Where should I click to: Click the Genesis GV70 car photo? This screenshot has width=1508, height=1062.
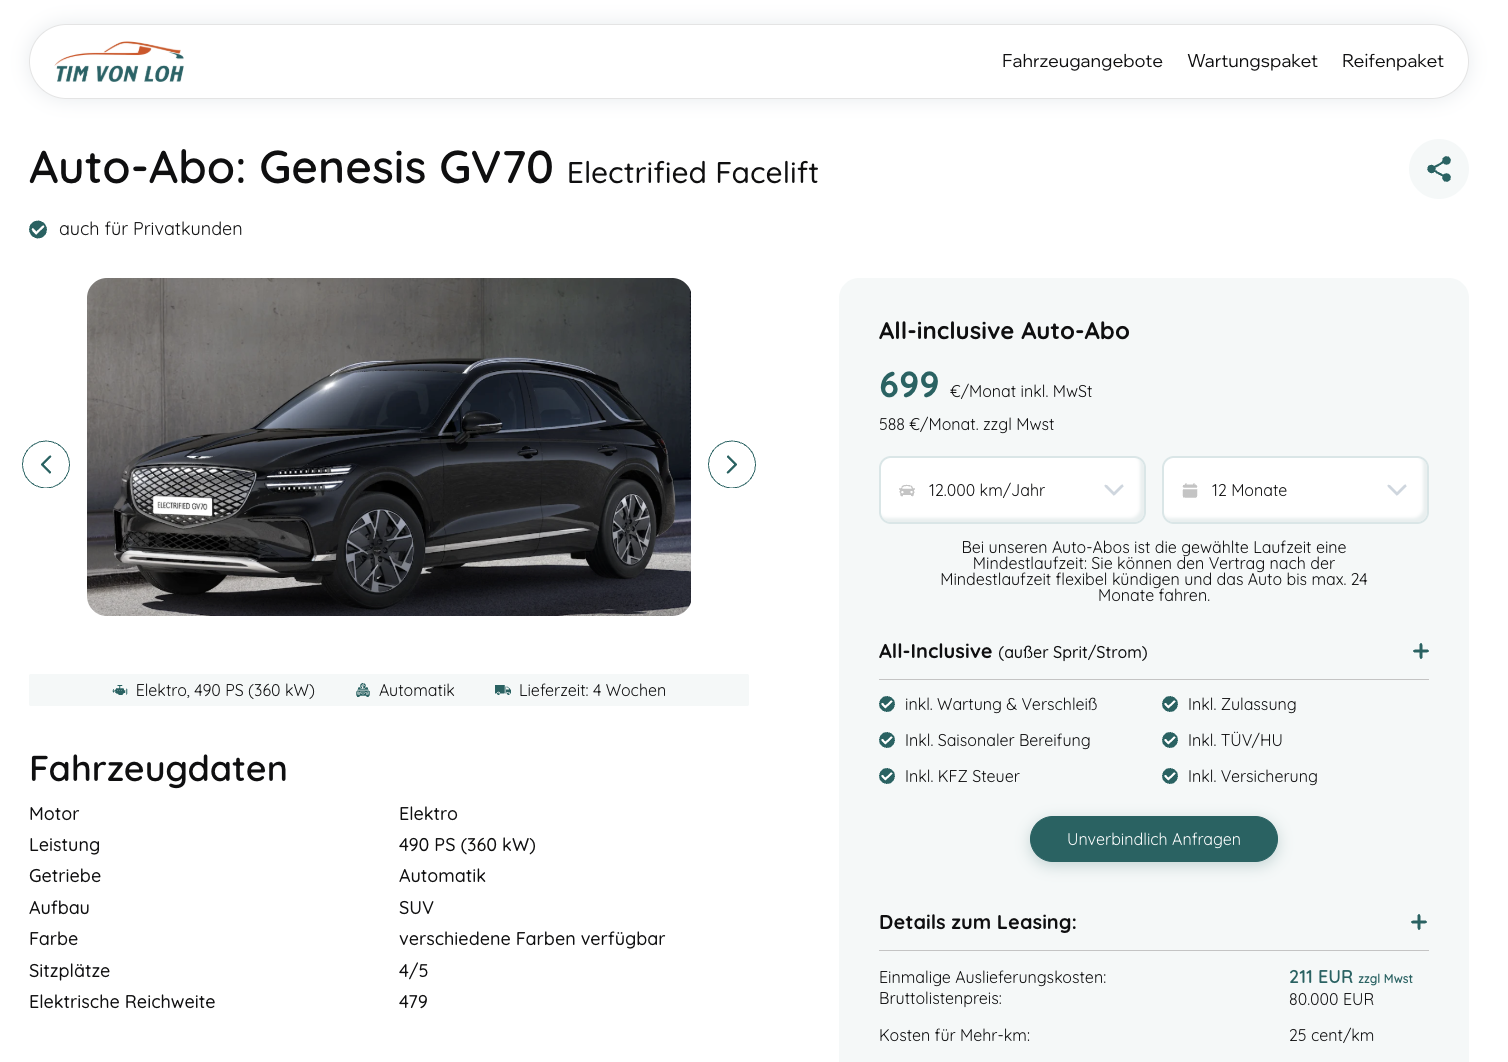[x=389, y=447]
